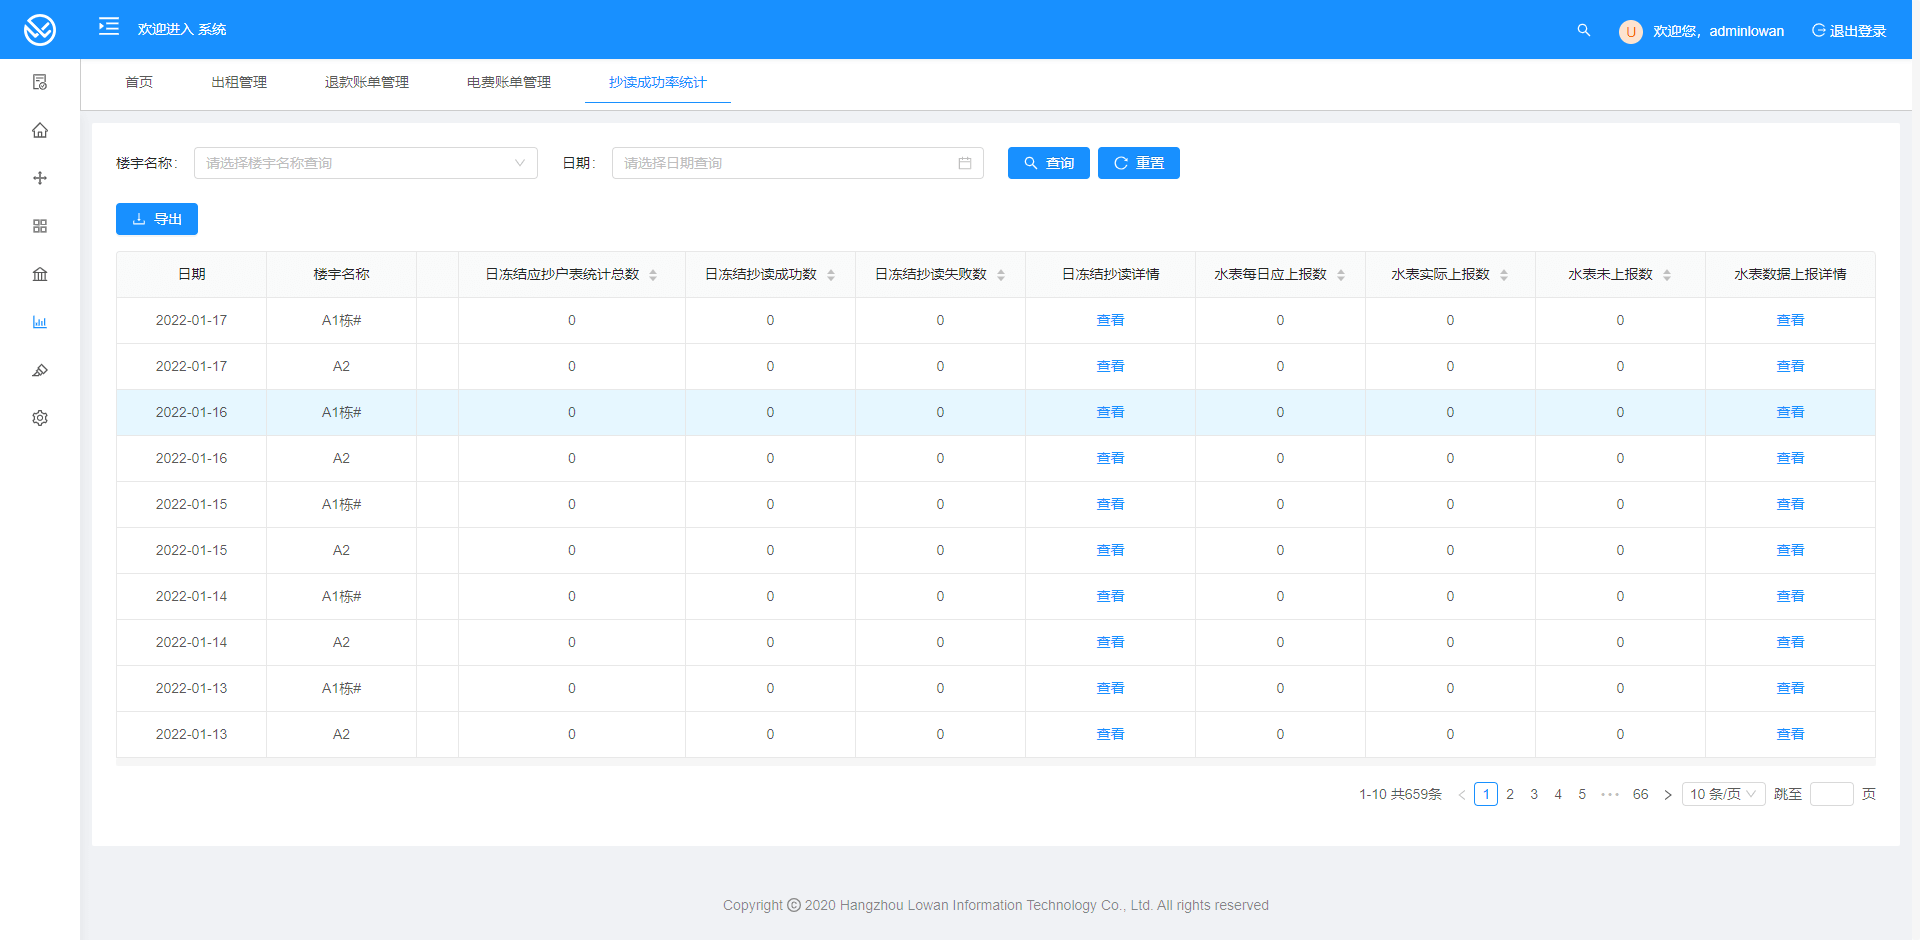Click the pagination ellipsis to skip pages
This screenshot has height=940, width=1920.
click(x=1610, y=794)
